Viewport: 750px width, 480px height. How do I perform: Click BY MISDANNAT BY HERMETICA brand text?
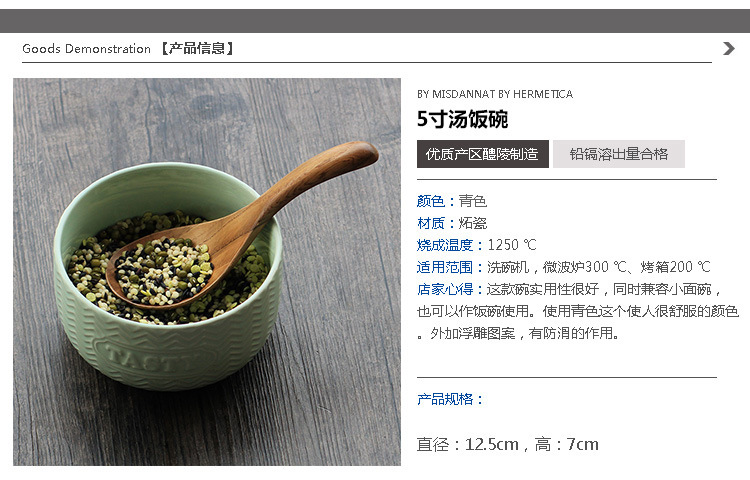(495, 94)
